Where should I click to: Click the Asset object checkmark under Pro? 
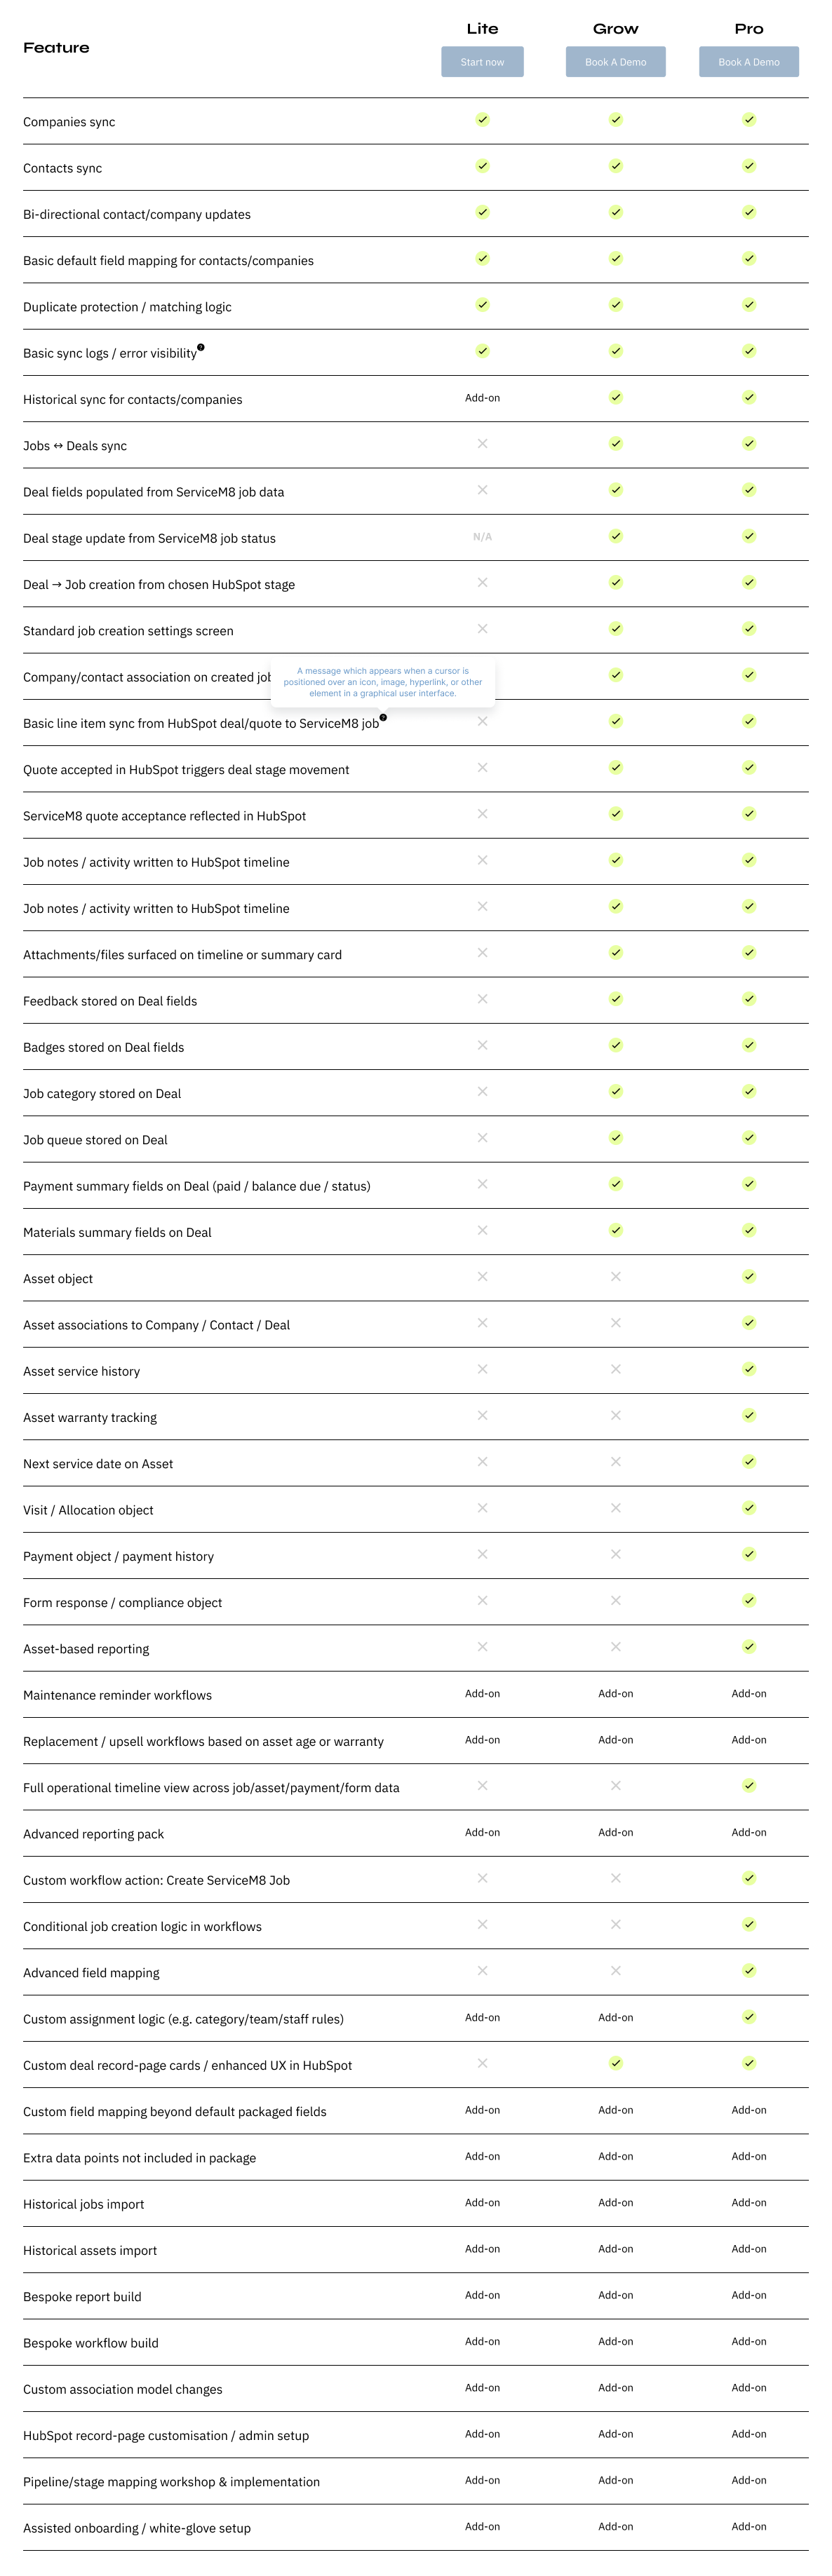click(x=748, y=1276)
